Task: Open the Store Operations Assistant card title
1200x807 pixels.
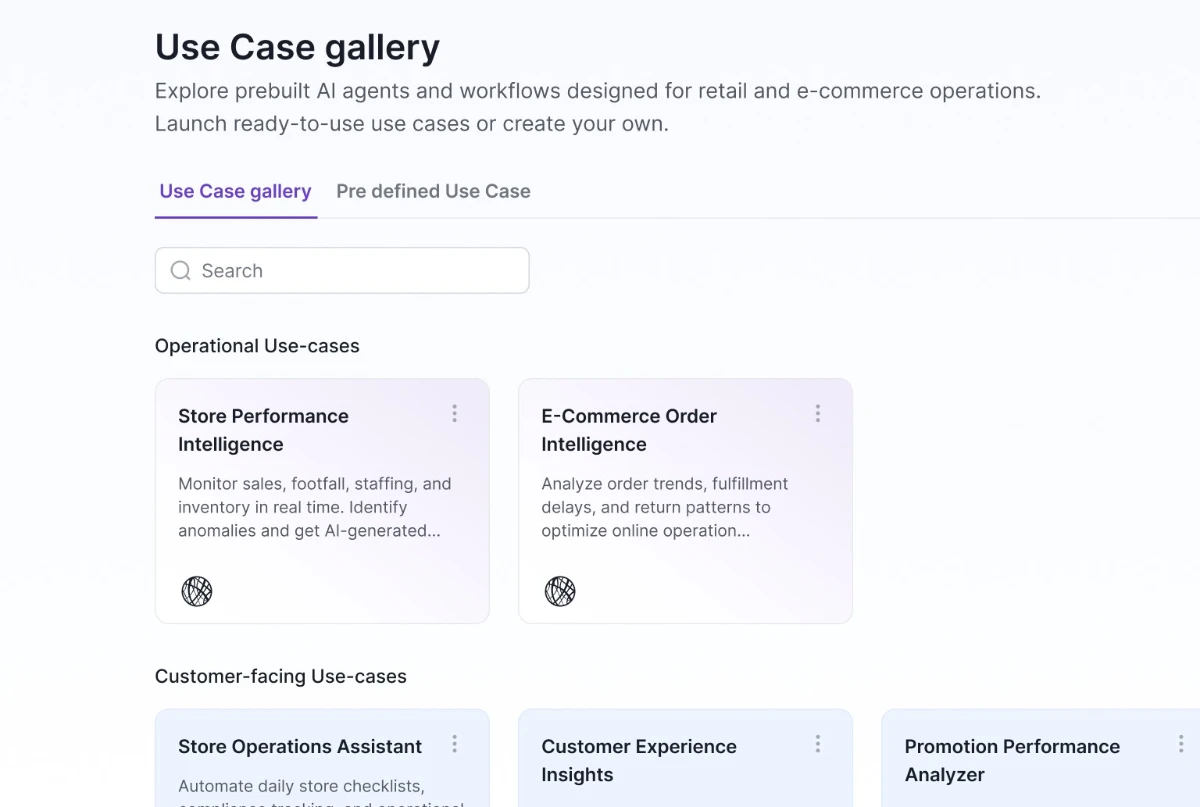Action: pyautogui.click(x=300, y=747)
